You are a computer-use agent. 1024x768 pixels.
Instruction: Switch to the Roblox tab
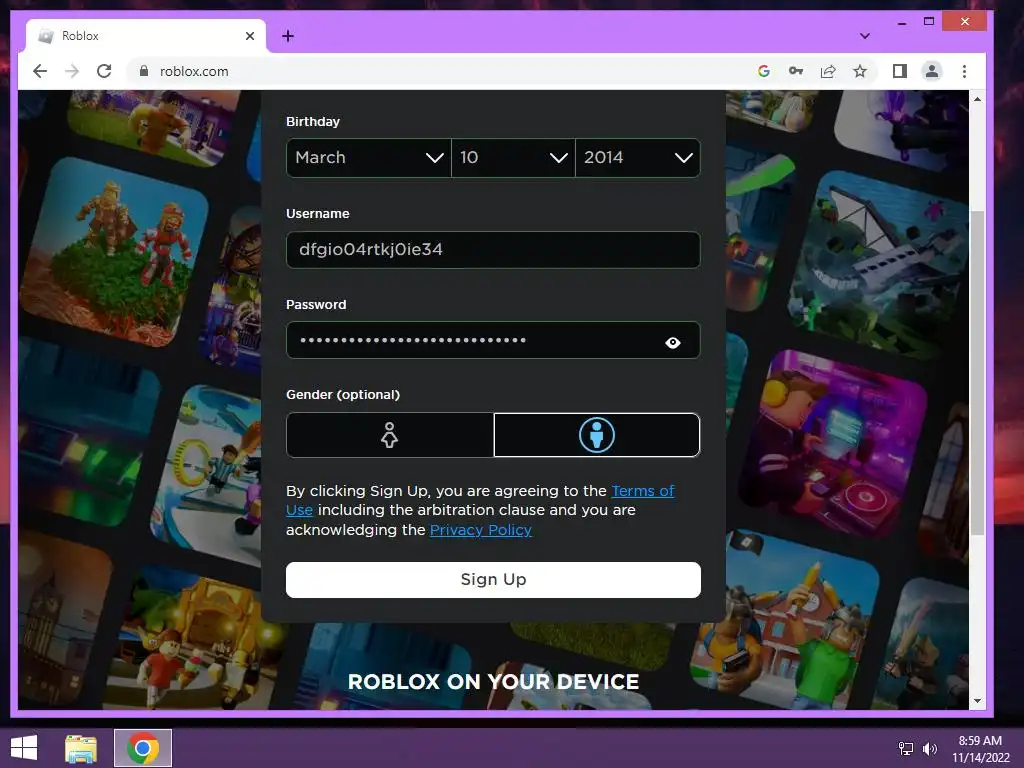pos(146,36)
